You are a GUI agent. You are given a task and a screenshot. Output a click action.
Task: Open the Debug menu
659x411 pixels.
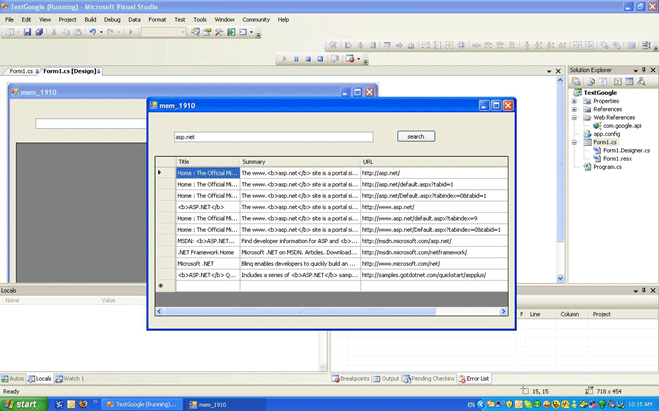pos(112,19)
